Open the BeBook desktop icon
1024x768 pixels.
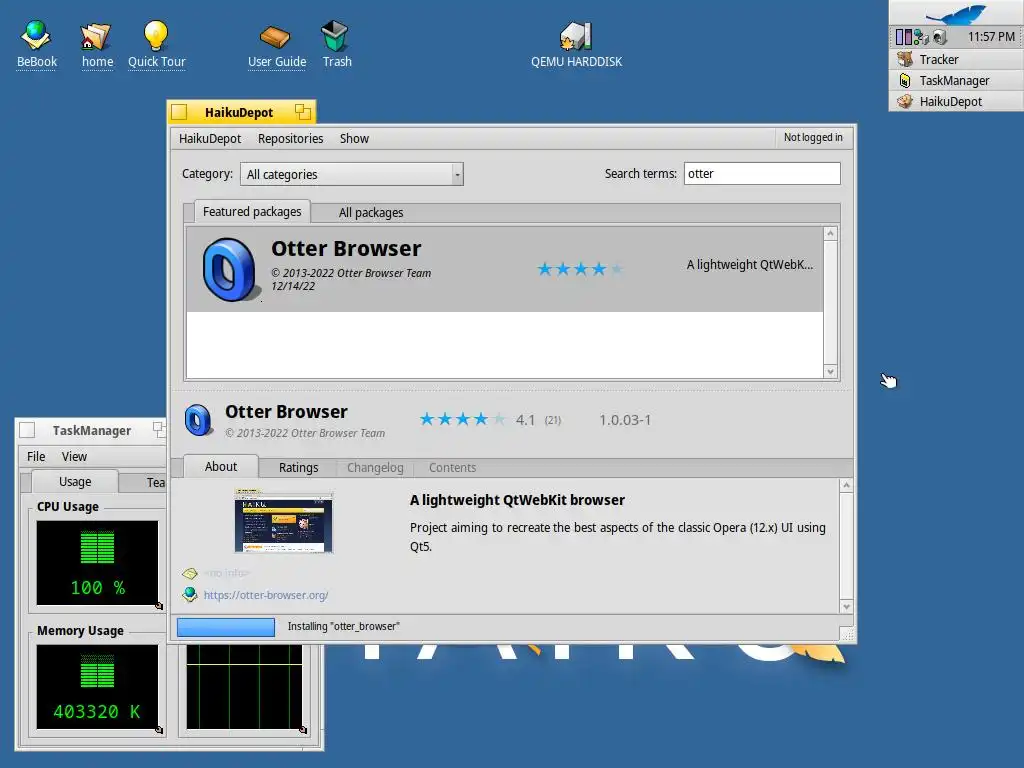(37, 43)
